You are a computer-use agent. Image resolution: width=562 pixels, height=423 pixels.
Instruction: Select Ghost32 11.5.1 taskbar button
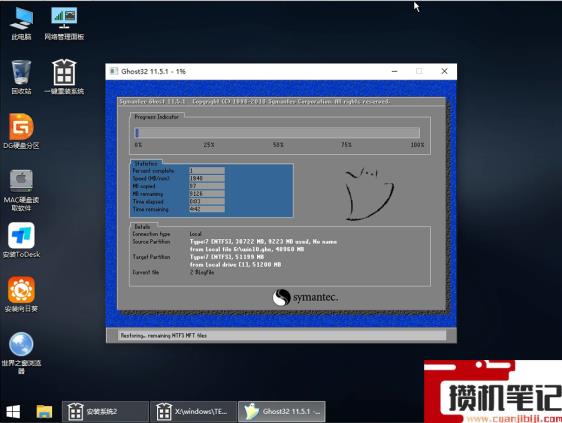pos(282,411)
